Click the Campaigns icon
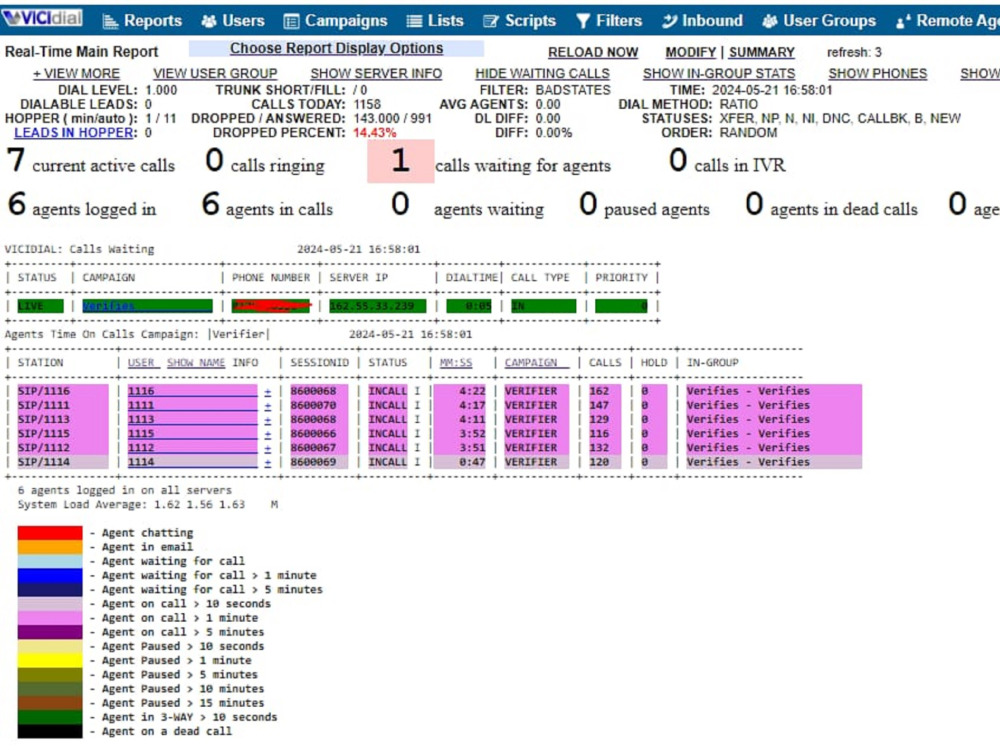Image resolution: width=1000 pixels, height=750 pixels. (x=291, y=21)
